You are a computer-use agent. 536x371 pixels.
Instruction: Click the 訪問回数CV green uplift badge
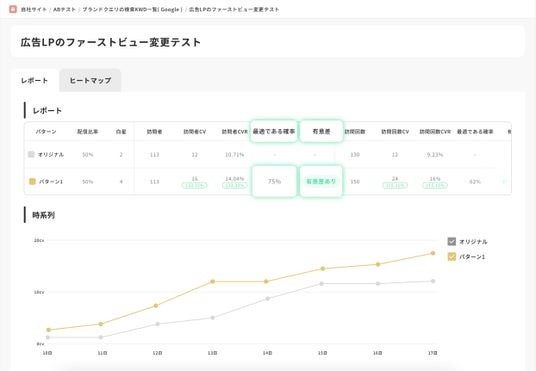[x=395, y=185]
